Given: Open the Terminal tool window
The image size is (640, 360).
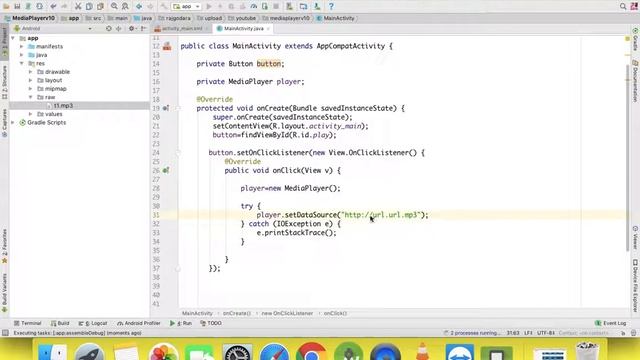Looking at the screenshot, I should coord(27,323).
